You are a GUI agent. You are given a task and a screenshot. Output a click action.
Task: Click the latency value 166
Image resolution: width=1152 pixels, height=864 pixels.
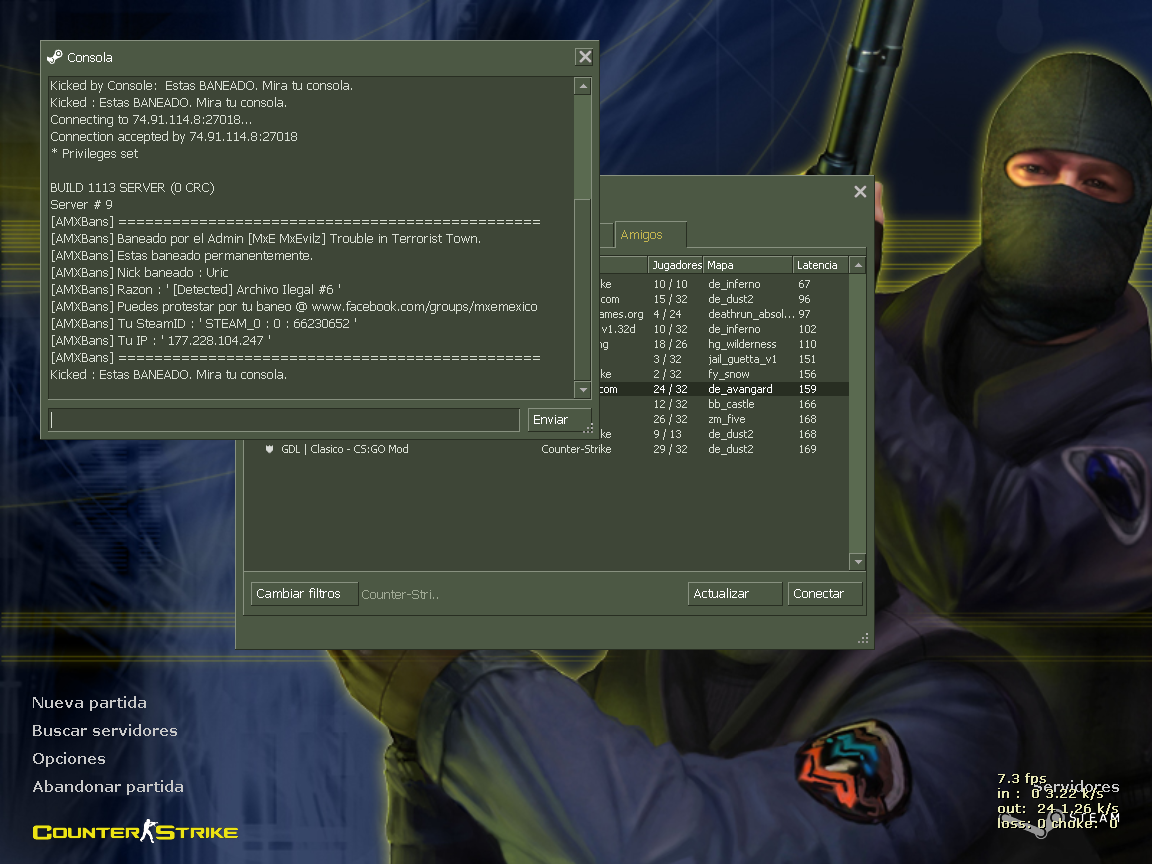[807, 404]
